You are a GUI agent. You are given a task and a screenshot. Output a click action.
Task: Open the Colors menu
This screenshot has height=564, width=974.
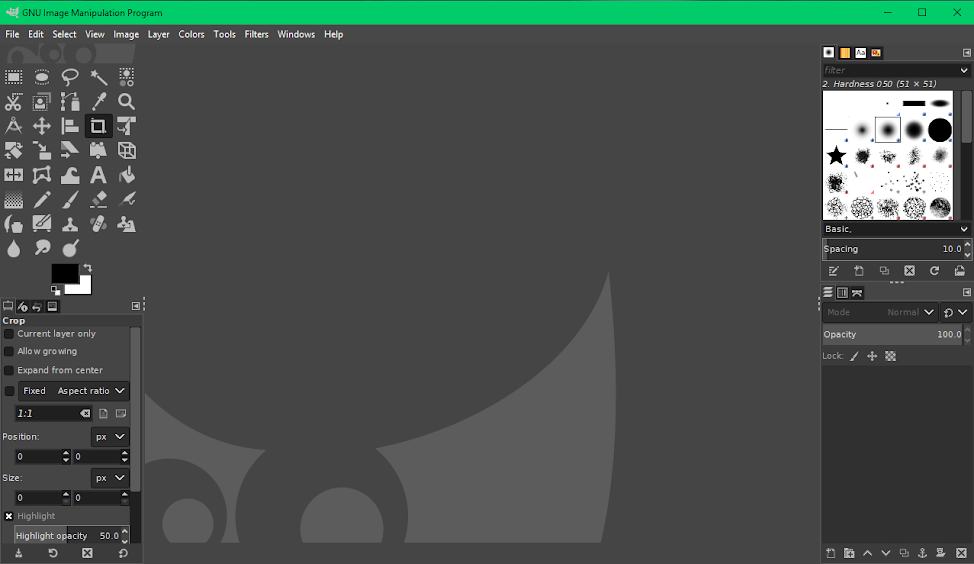point(191,34)
